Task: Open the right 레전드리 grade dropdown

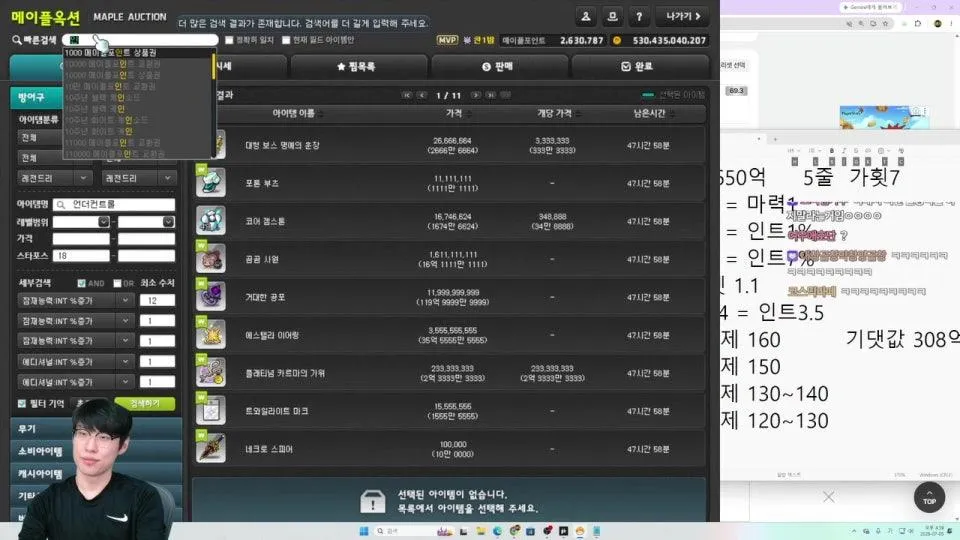Action: click(x=139, y=178)
